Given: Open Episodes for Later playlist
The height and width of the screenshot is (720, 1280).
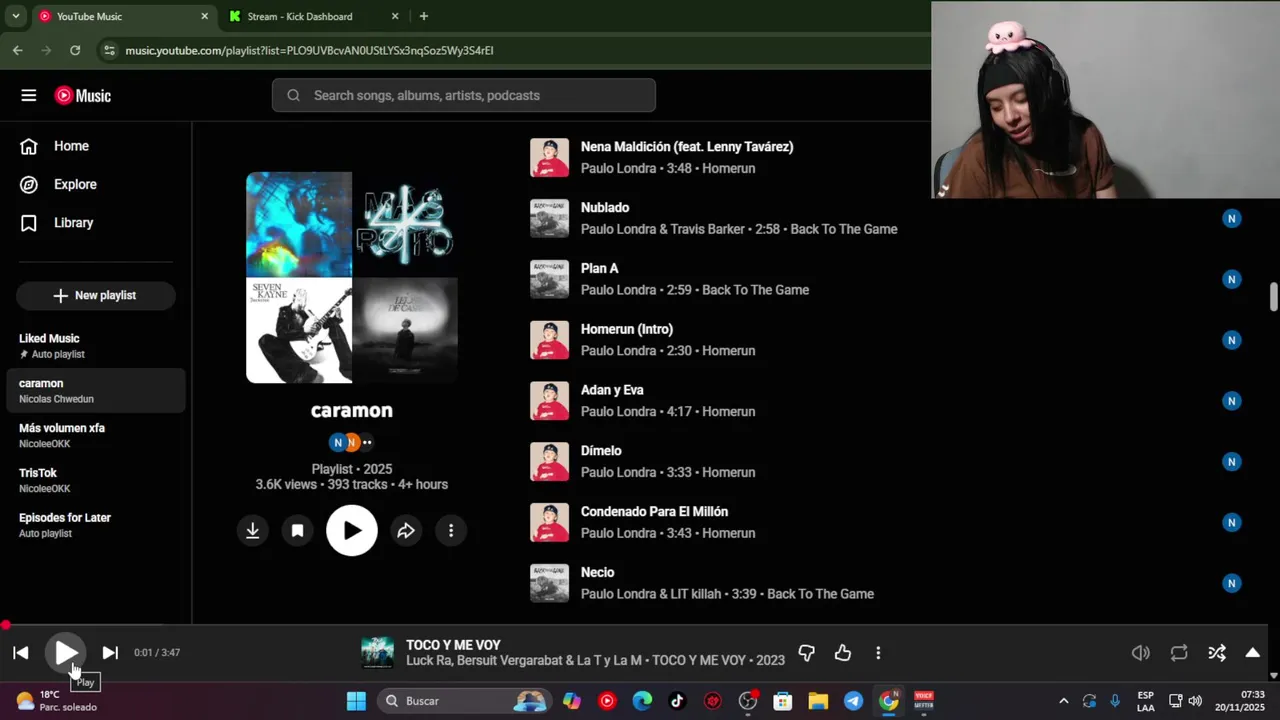Looking at the screenshot, I should tap(95, 525).
